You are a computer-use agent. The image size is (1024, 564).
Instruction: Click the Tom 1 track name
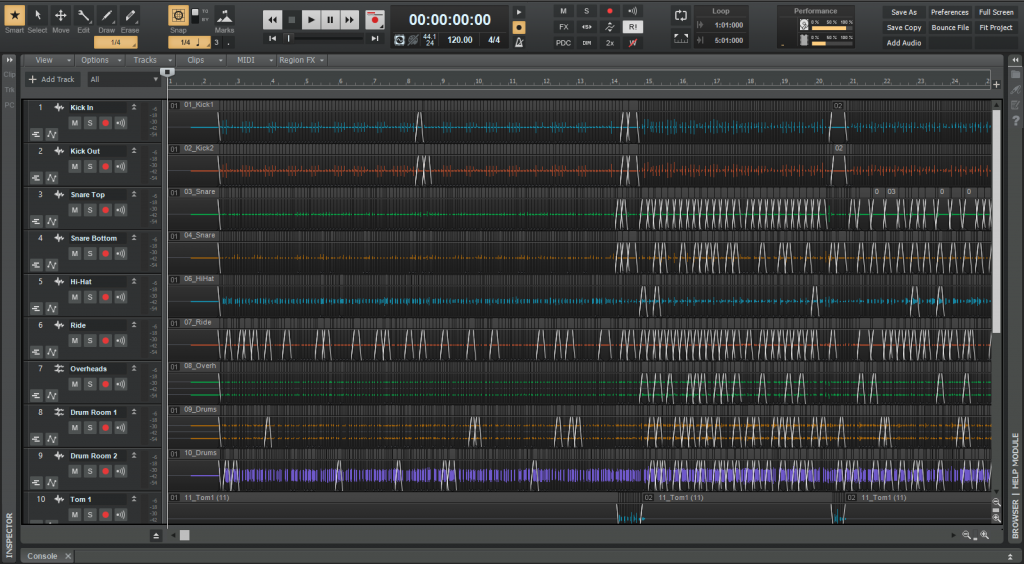81,499
